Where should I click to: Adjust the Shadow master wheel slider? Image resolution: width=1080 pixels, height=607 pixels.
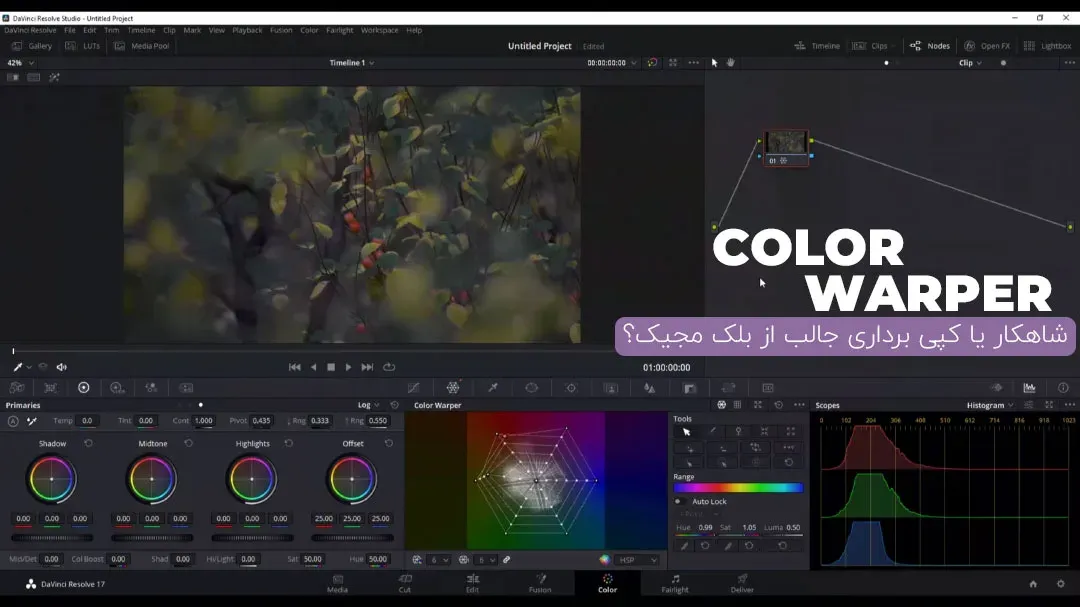tap(52, 538)
